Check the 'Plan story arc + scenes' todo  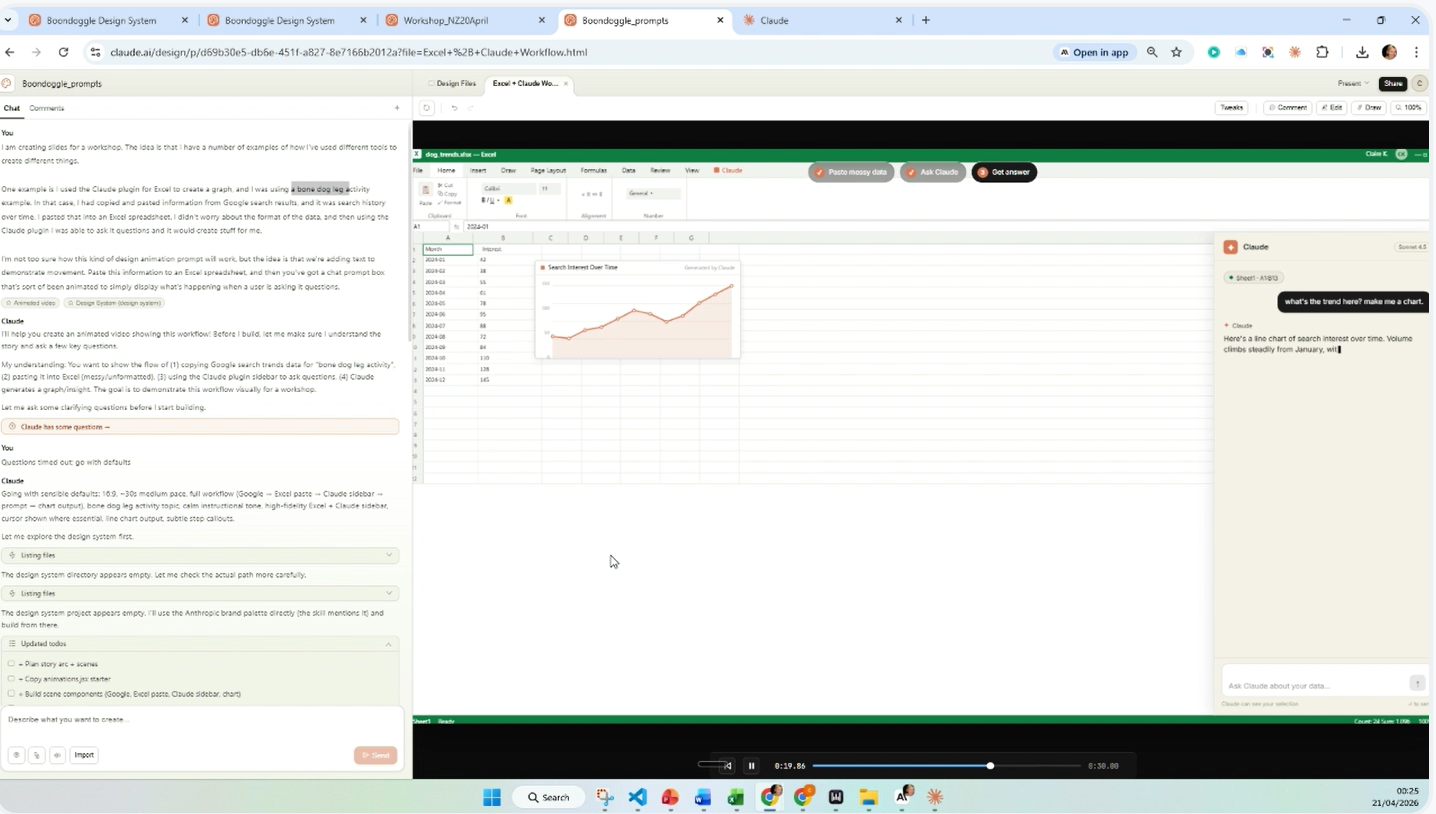click(11, 664)
